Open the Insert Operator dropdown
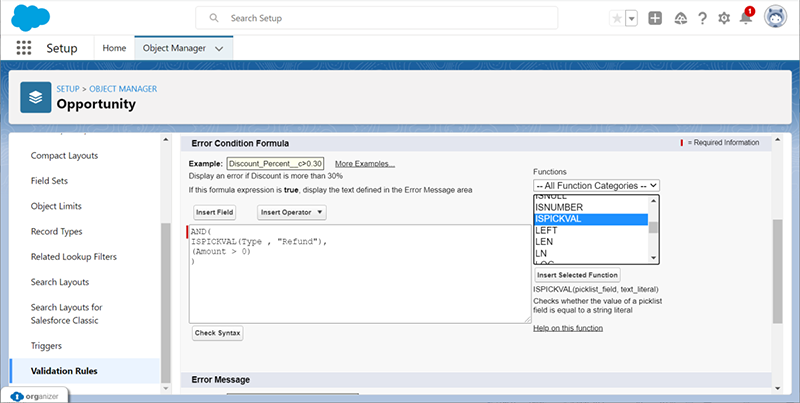Image resolution: width=800 pixels, height=403 pixels. coord(291,212)
